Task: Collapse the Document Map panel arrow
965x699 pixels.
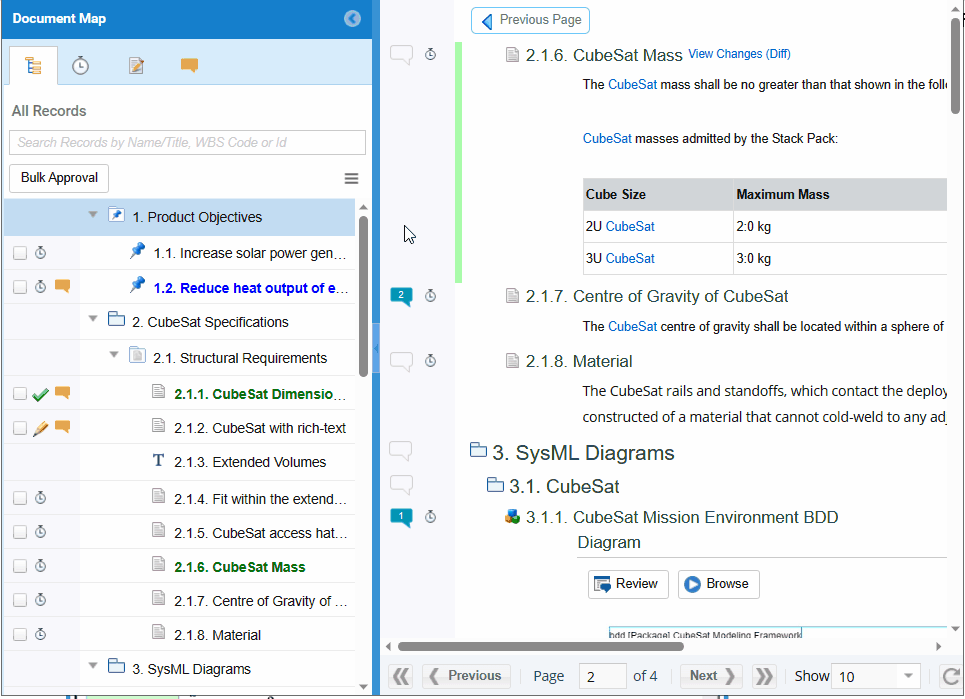Action: (352, 18)
